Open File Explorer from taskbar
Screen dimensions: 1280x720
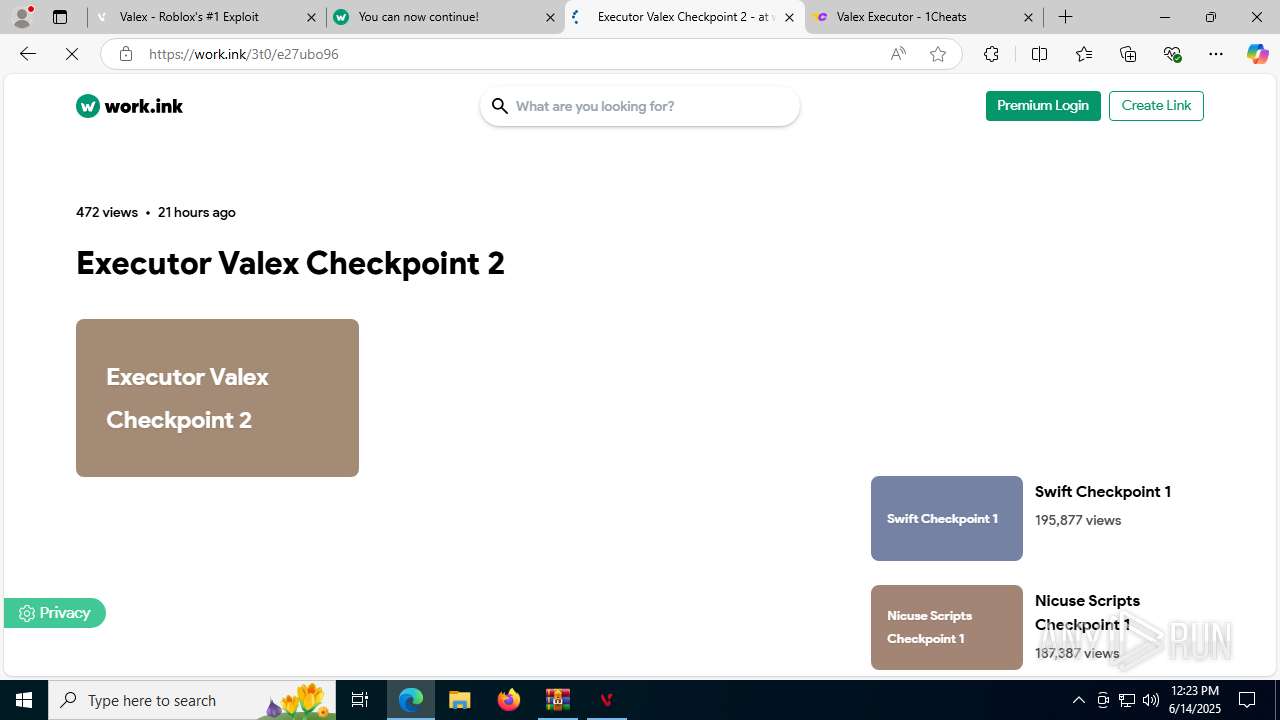pyautogui.click(x=460, y=700)
